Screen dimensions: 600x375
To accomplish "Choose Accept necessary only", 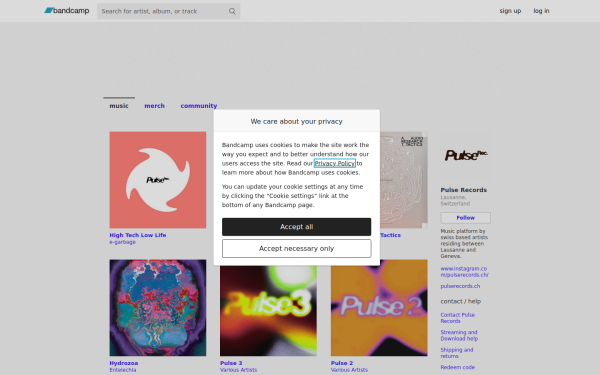I will [x=297, y=249].
